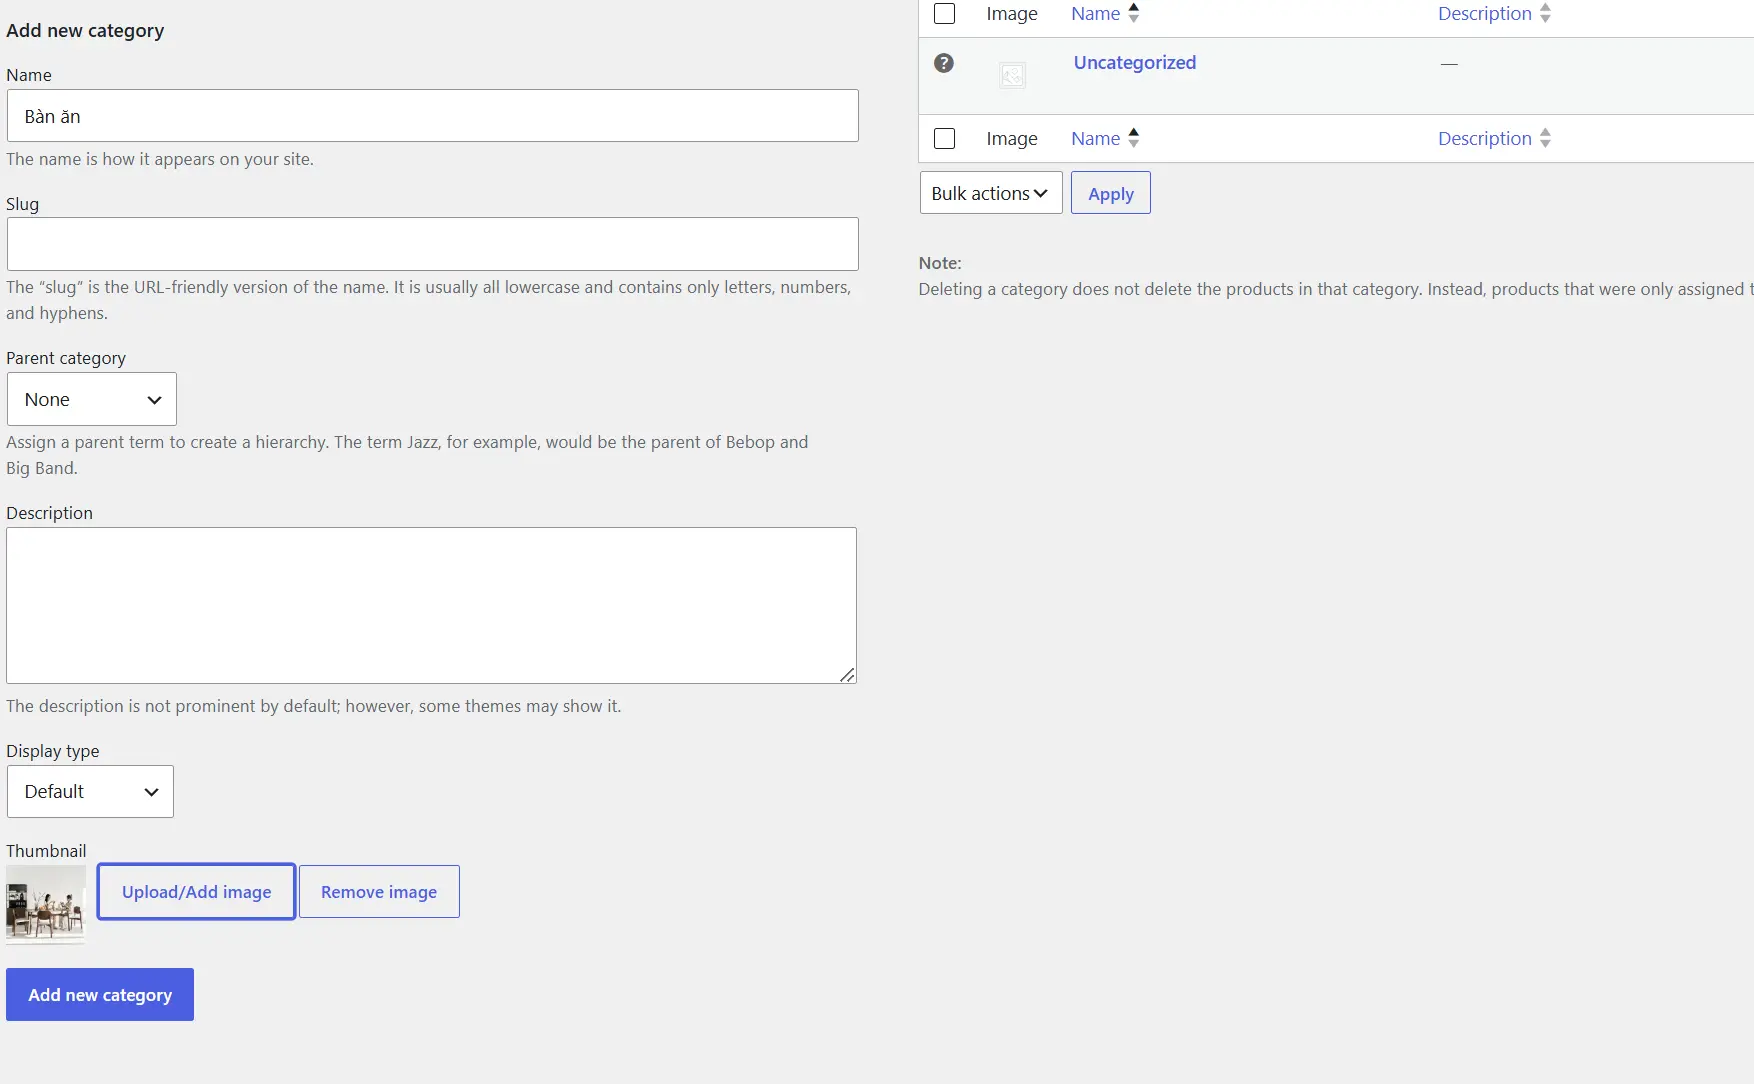Open the Parent category dropdown
This screenshot has height=1084, width=1754.
coord(92,399)
